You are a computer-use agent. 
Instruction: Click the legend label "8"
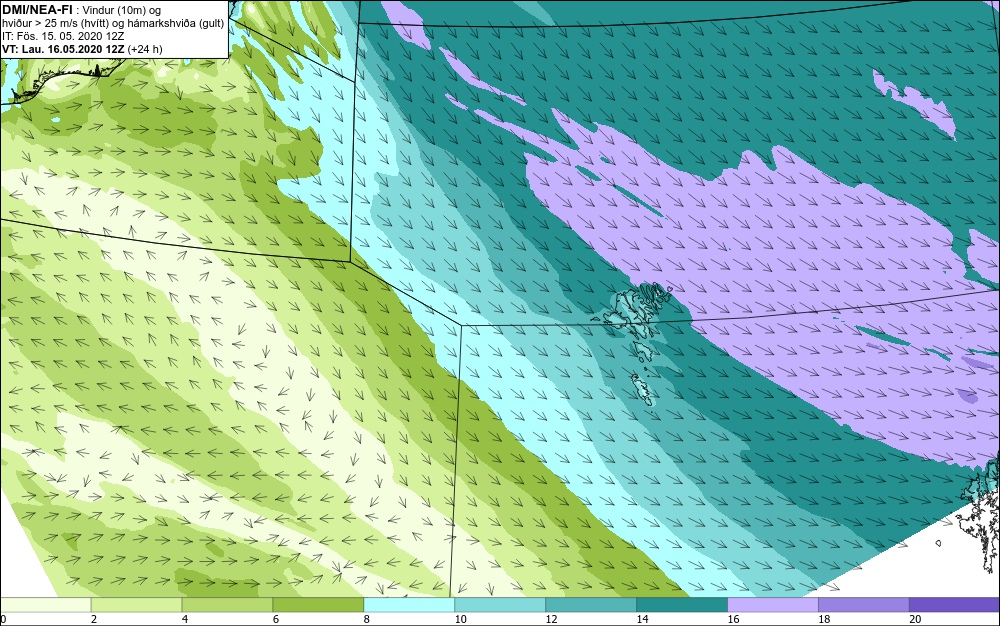coord(367,619)
